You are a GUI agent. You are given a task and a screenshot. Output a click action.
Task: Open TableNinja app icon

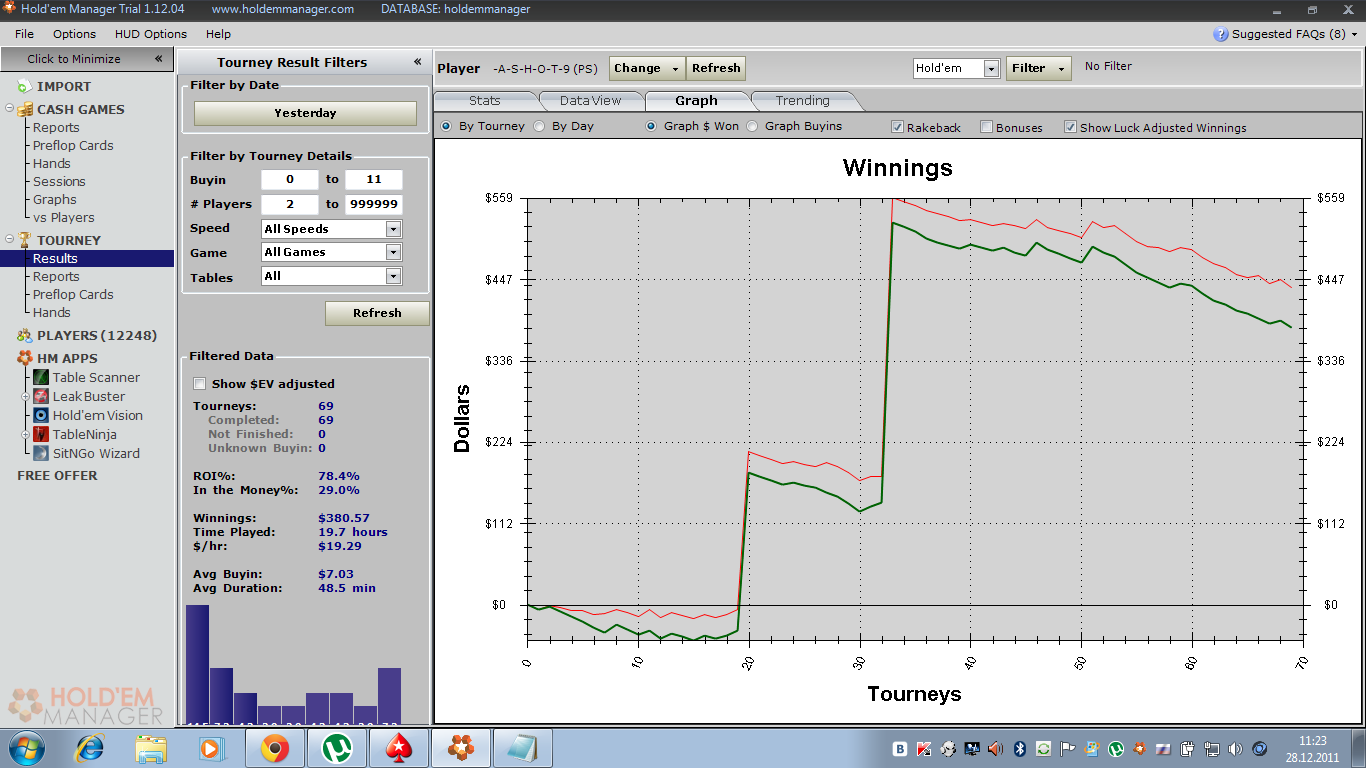coord(41,434)
